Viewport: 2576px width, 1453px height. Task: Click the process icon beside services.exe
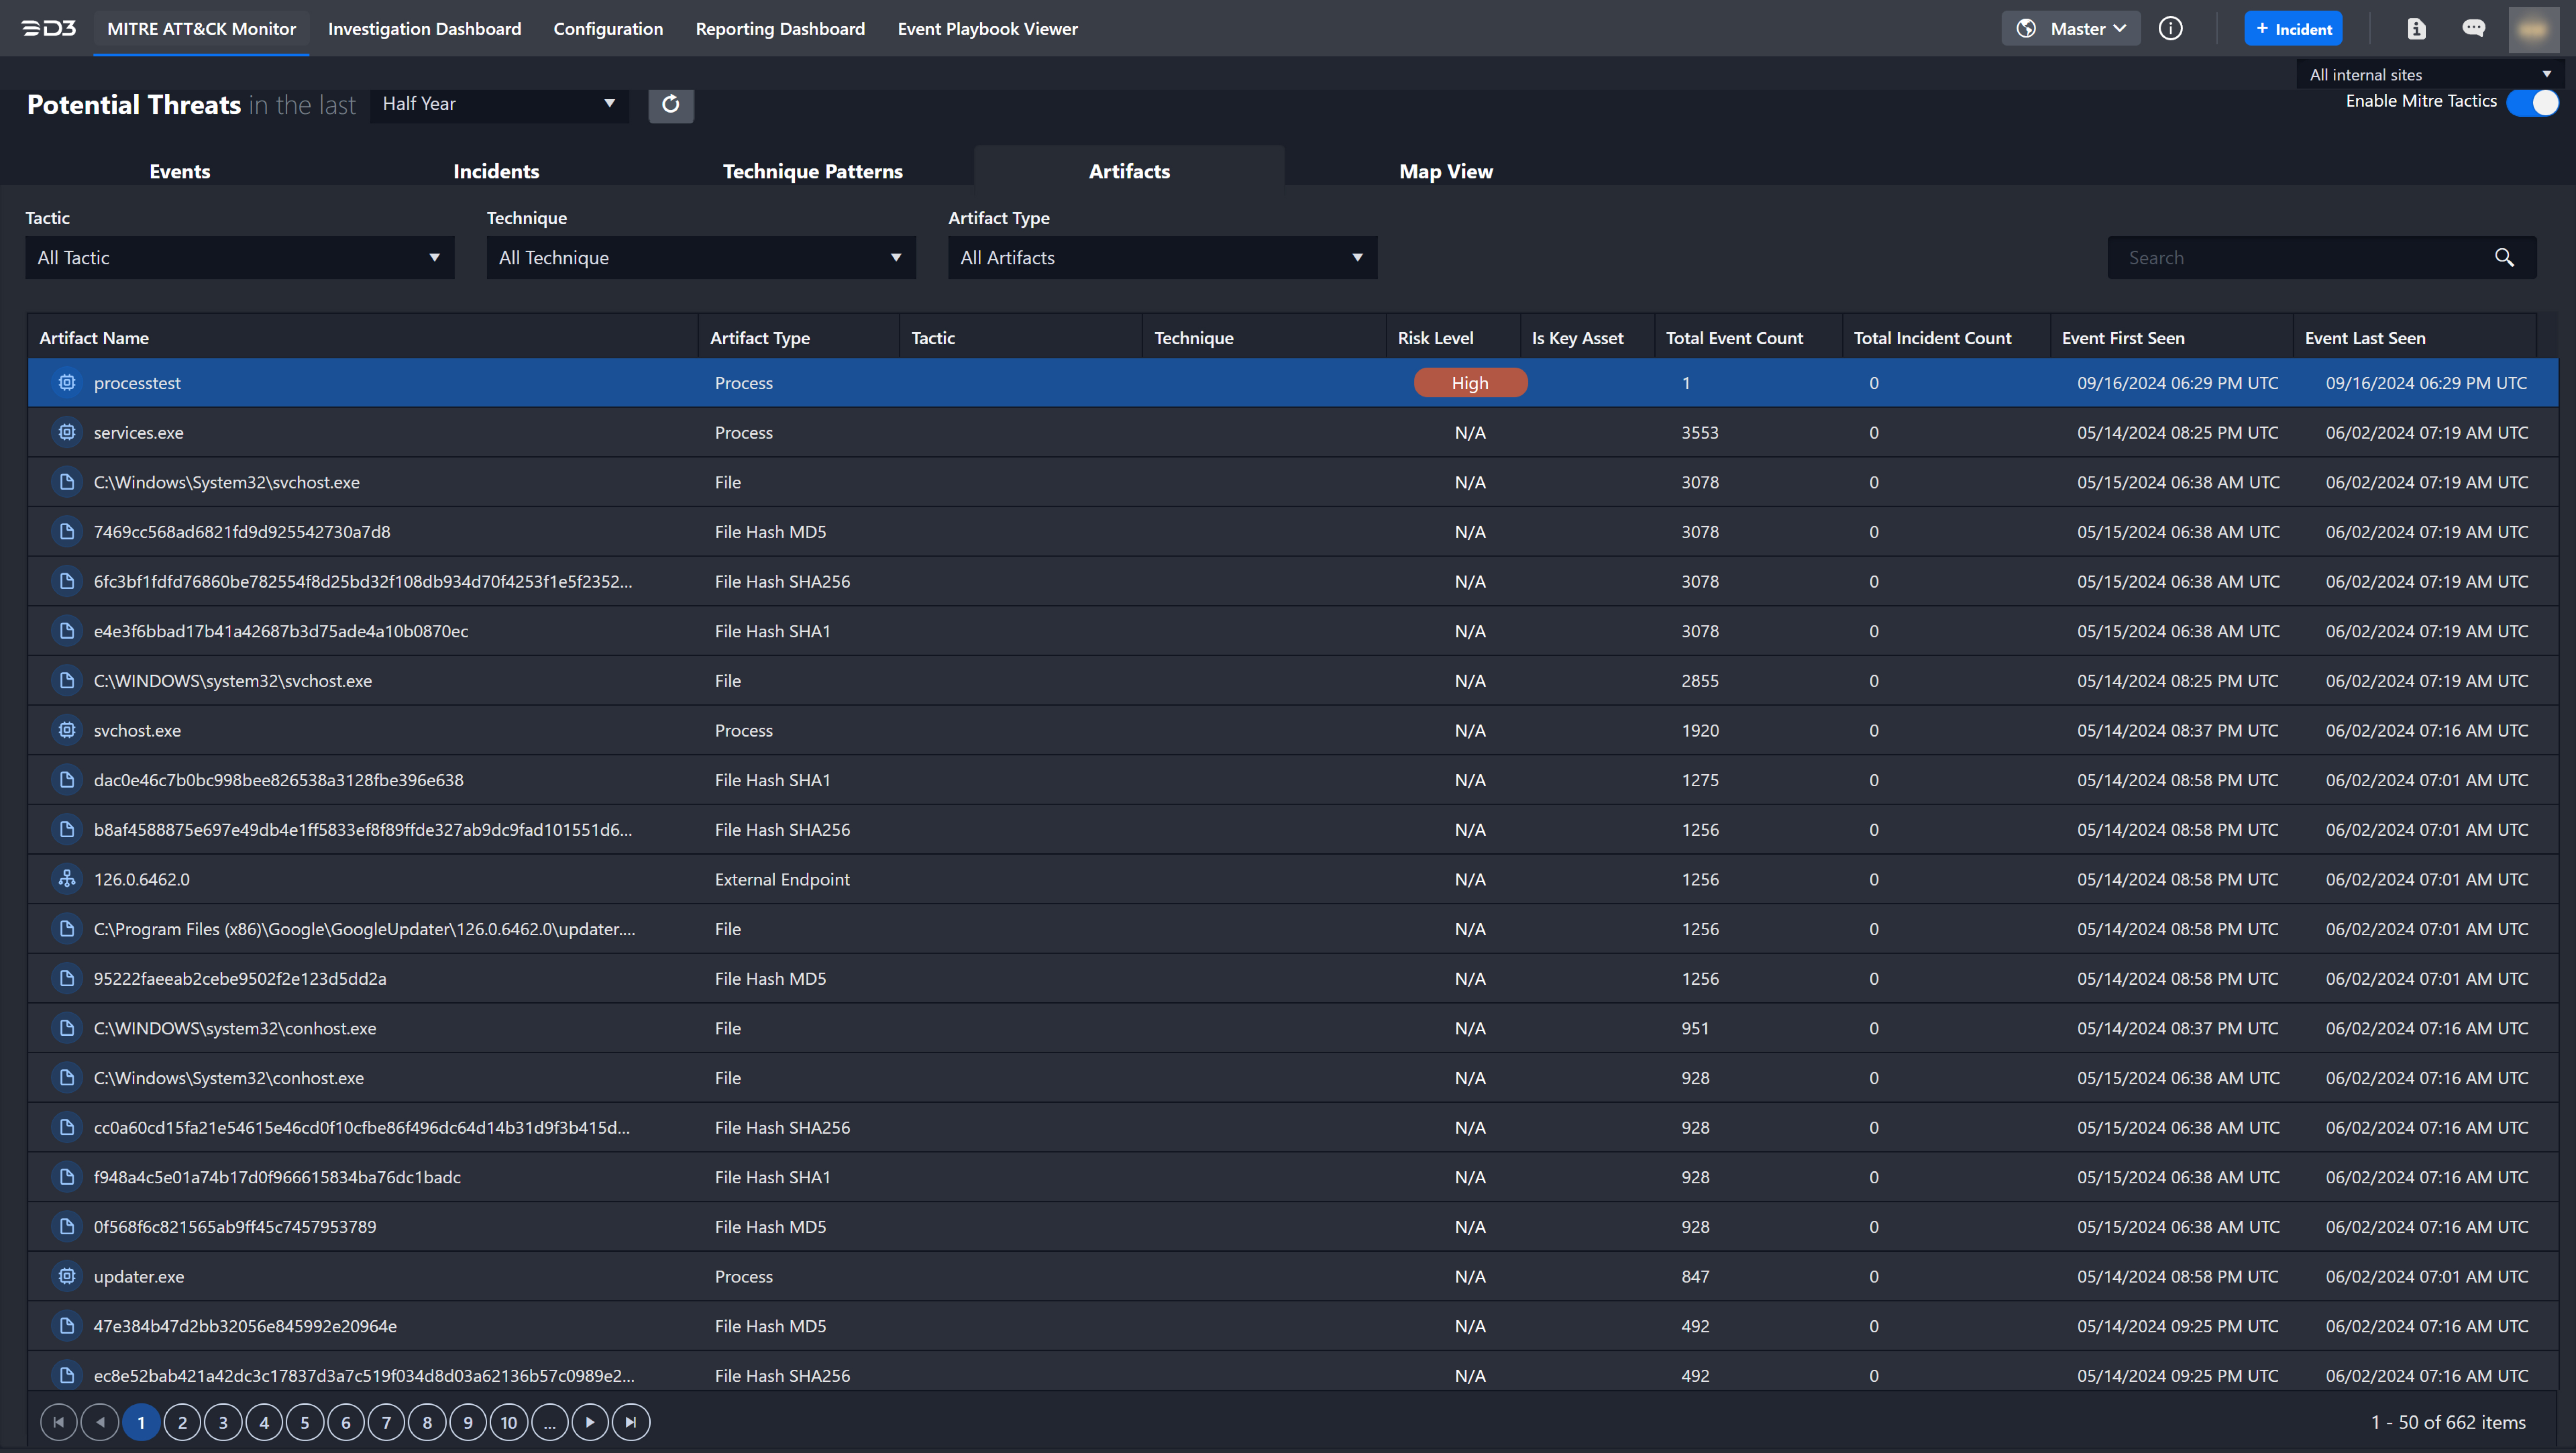click(67, 432)
